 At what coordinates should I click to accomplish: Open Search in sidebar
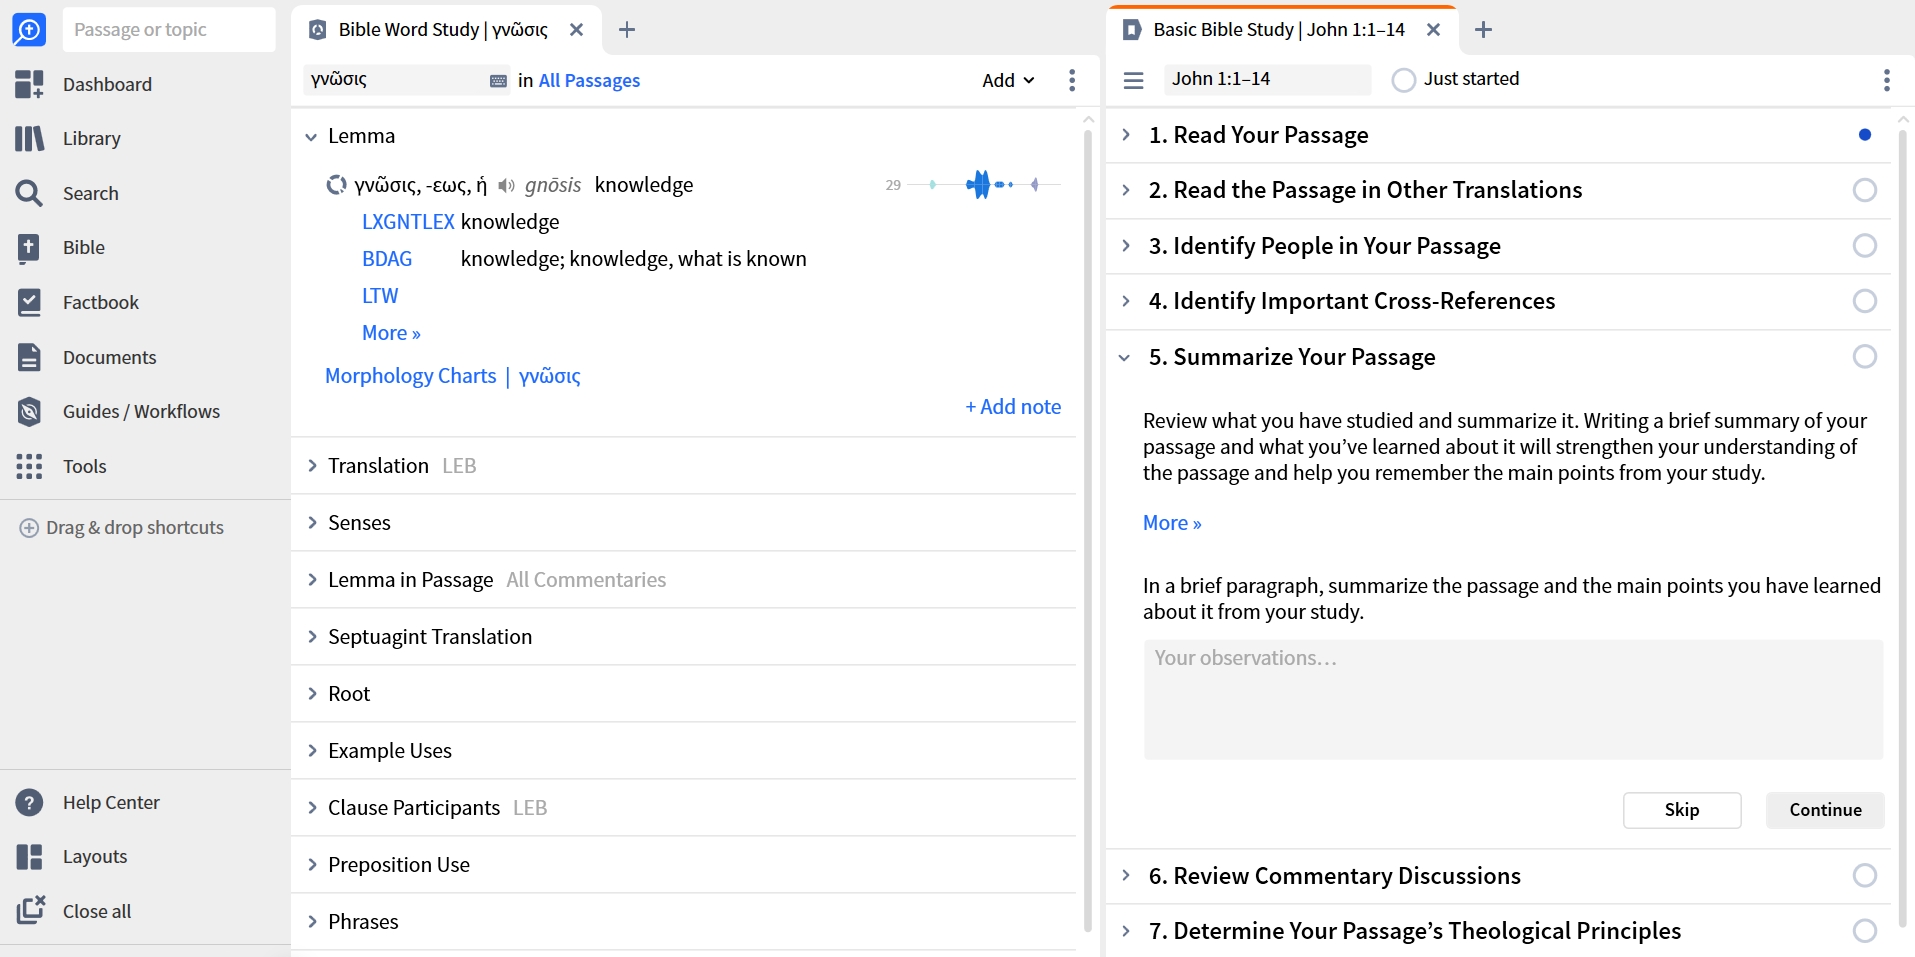68,193
